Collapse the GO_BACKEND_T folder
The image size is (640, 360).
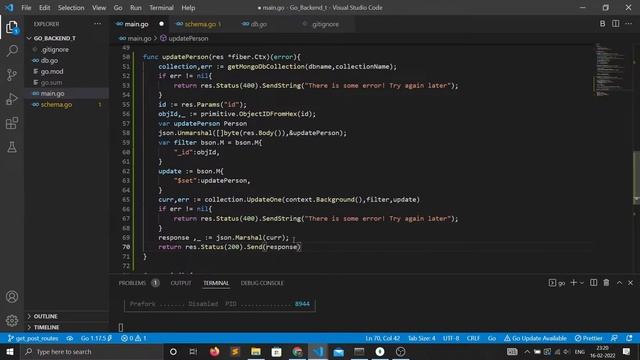pyautogui.click(x=54, y=38)
